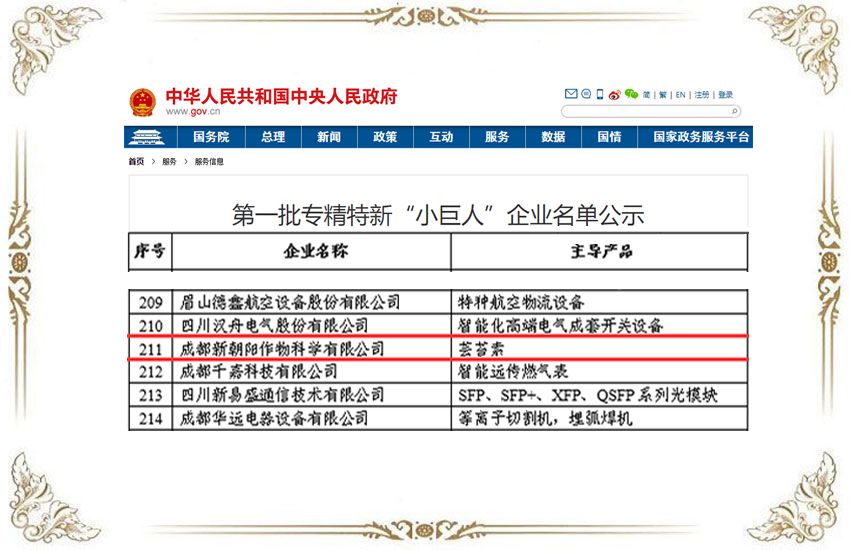Click the round message bubble icon
Viewport: 850px width, 550px height.
pyautogui.click(x=585, y=95)
